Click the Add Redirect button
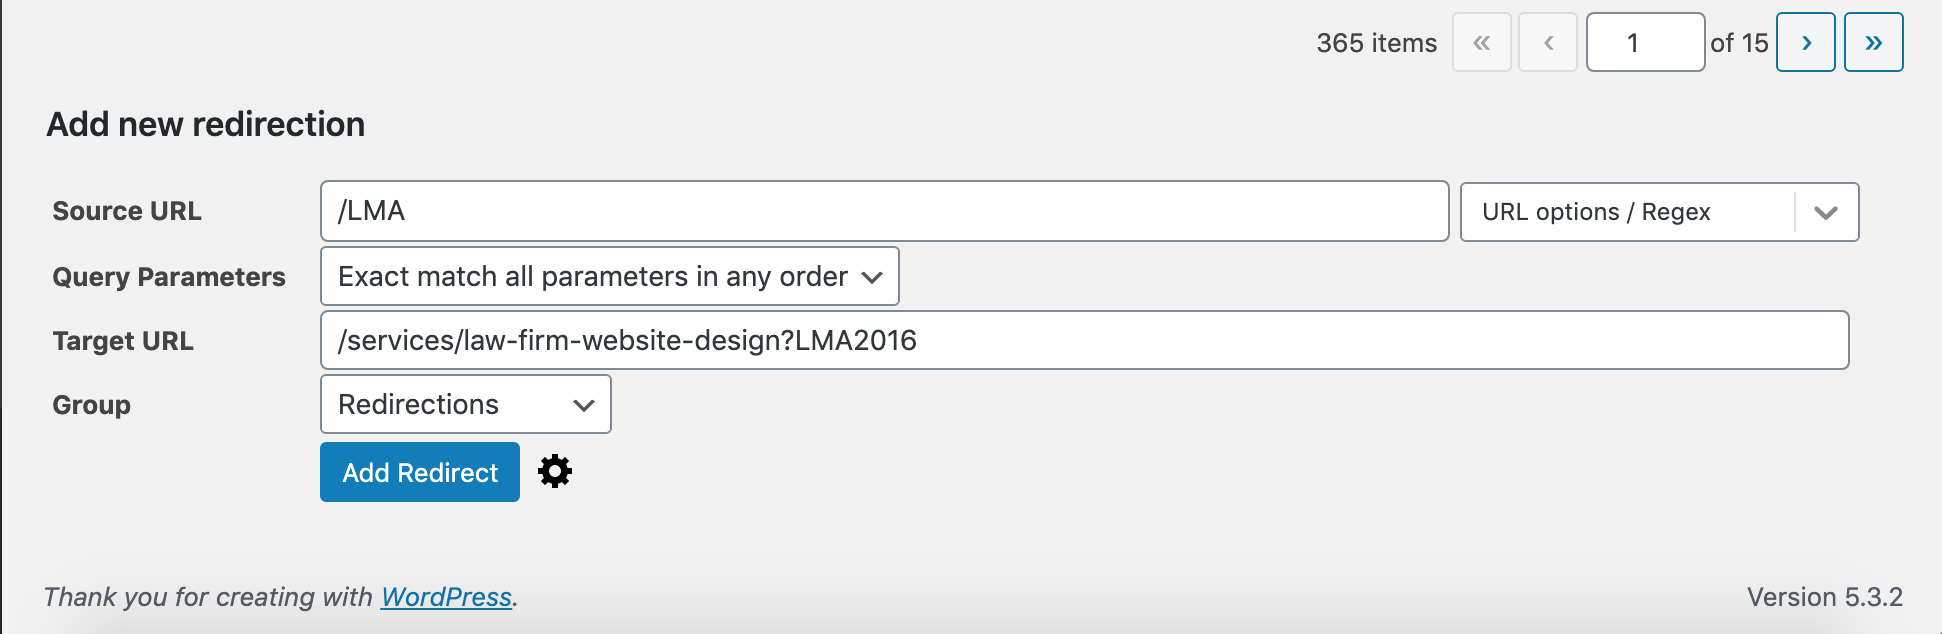 420,472
